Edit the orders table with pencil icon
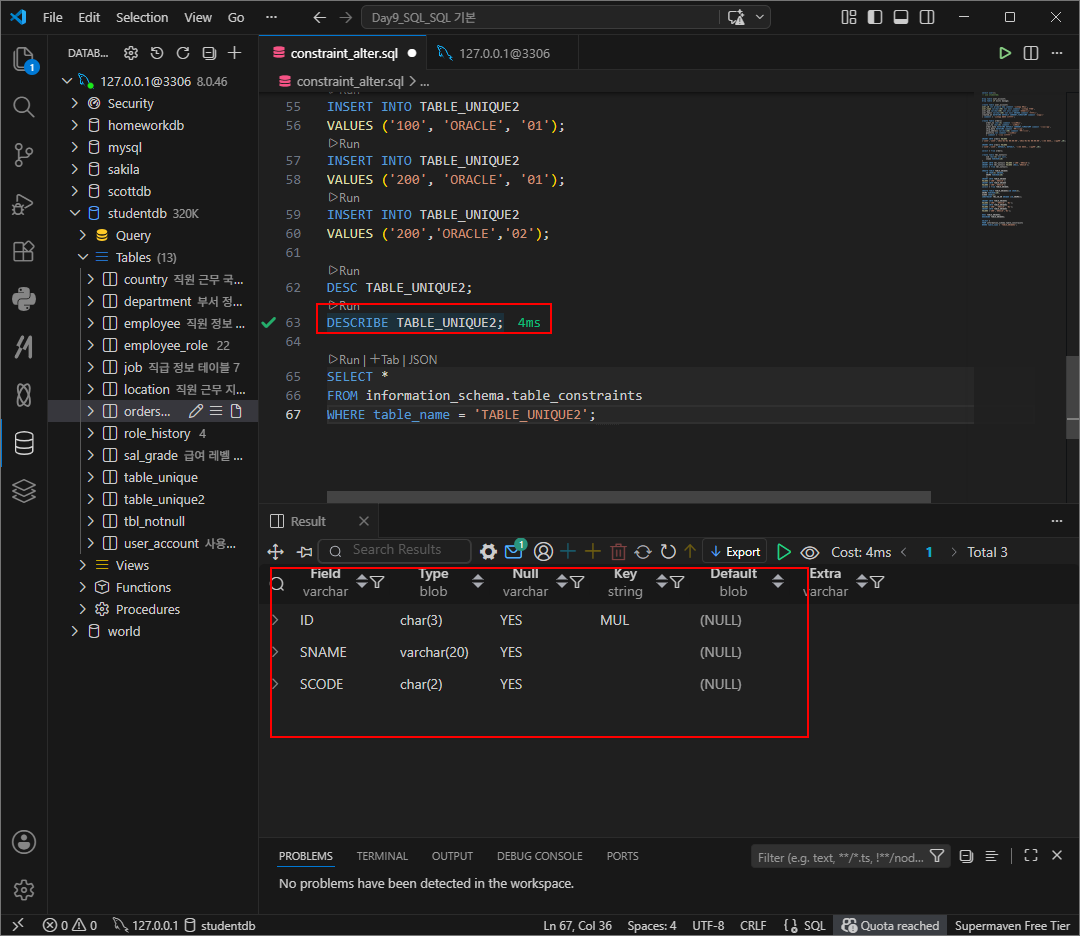The height and width of the screenshot is (936, 1080). pos(196,411)
